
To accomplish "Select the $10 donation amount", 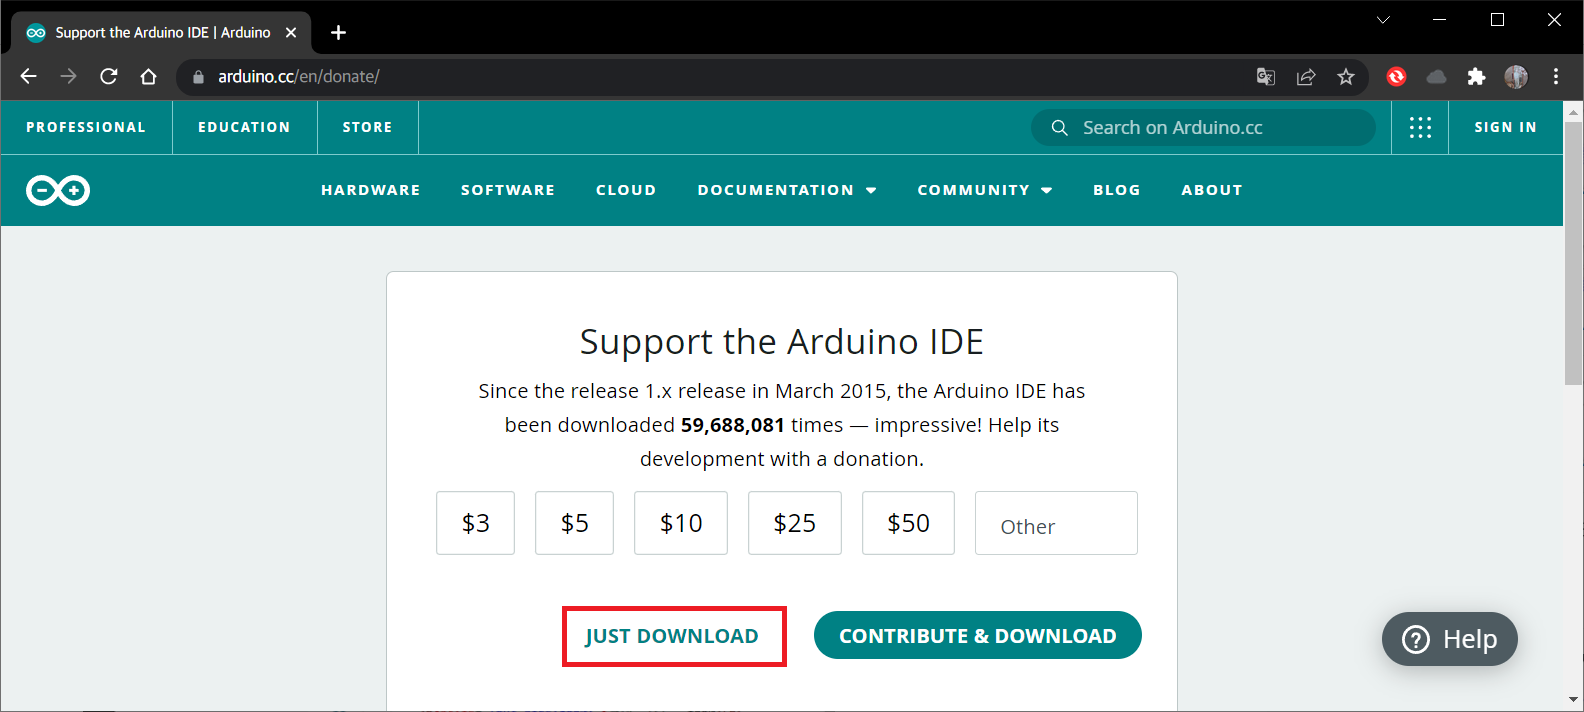I will click(x=681, y=523).
